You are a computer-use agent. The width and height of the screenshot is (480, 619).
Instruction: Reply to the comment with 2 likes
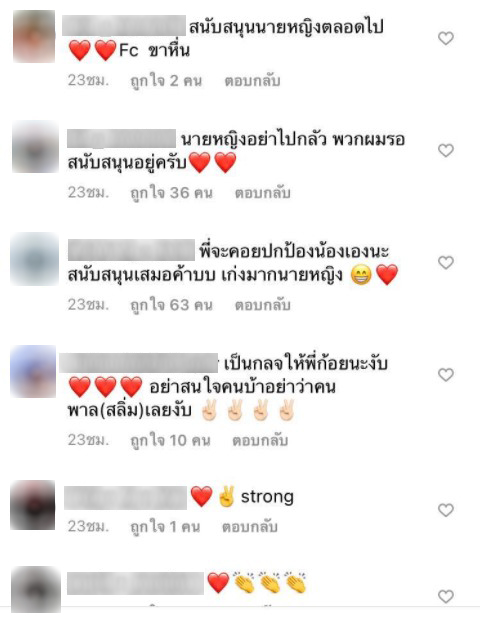[x=252, y=81]
